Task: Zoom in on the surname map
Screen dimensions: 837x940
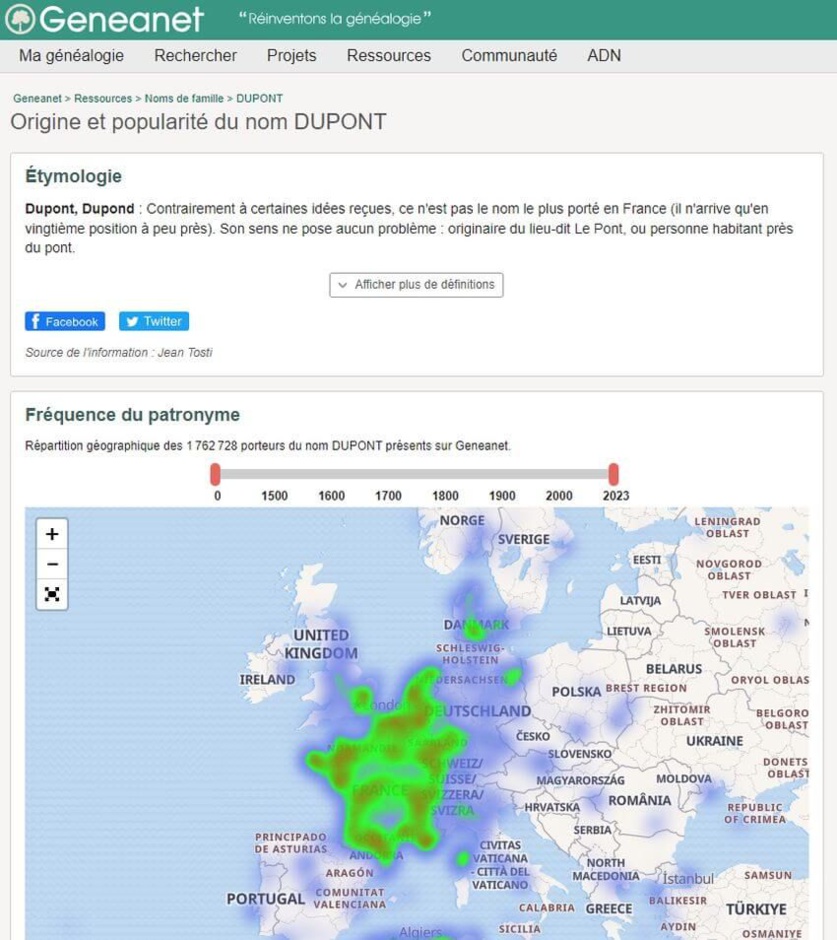Action: (x=52, y=534)
